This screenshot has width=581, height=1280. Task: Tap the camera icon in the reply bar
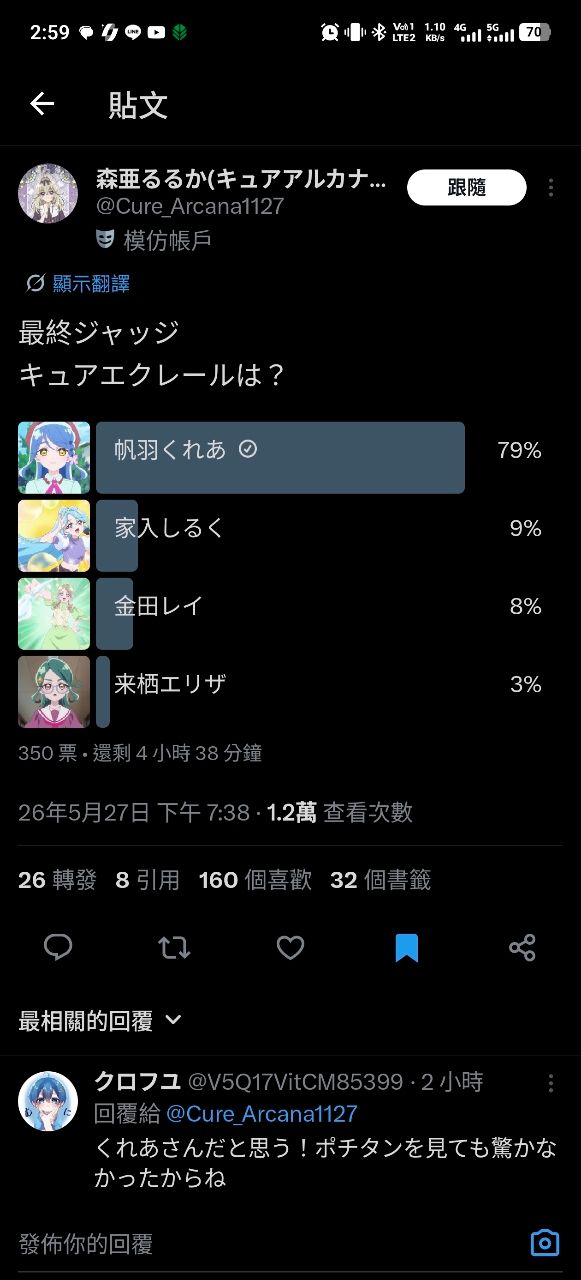coord(544,1243)
